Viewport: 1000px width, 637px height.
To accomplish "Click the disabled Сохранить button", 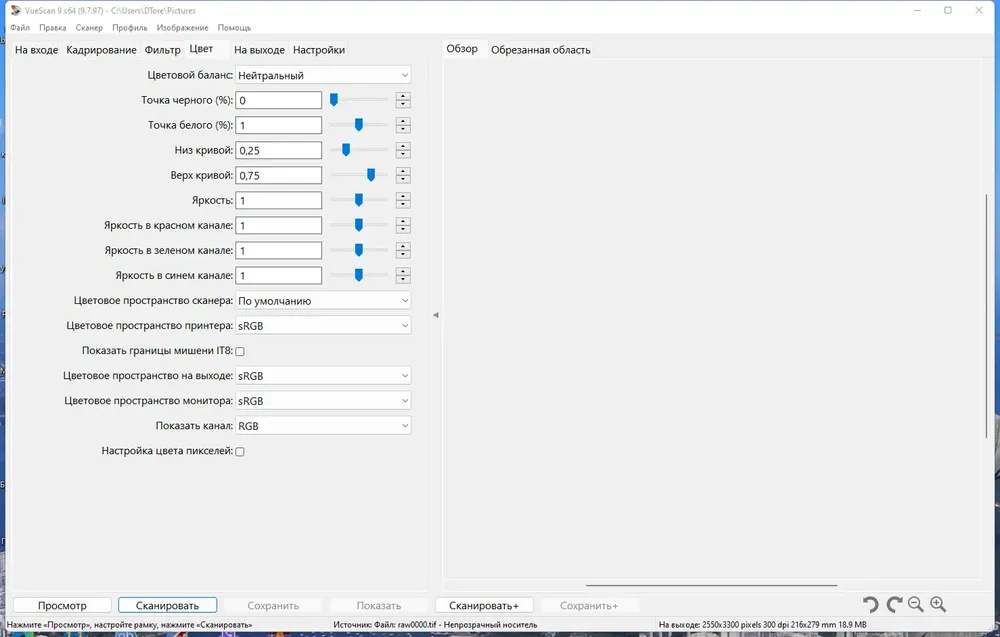I will pyautogui.click(x=273, y=605).
